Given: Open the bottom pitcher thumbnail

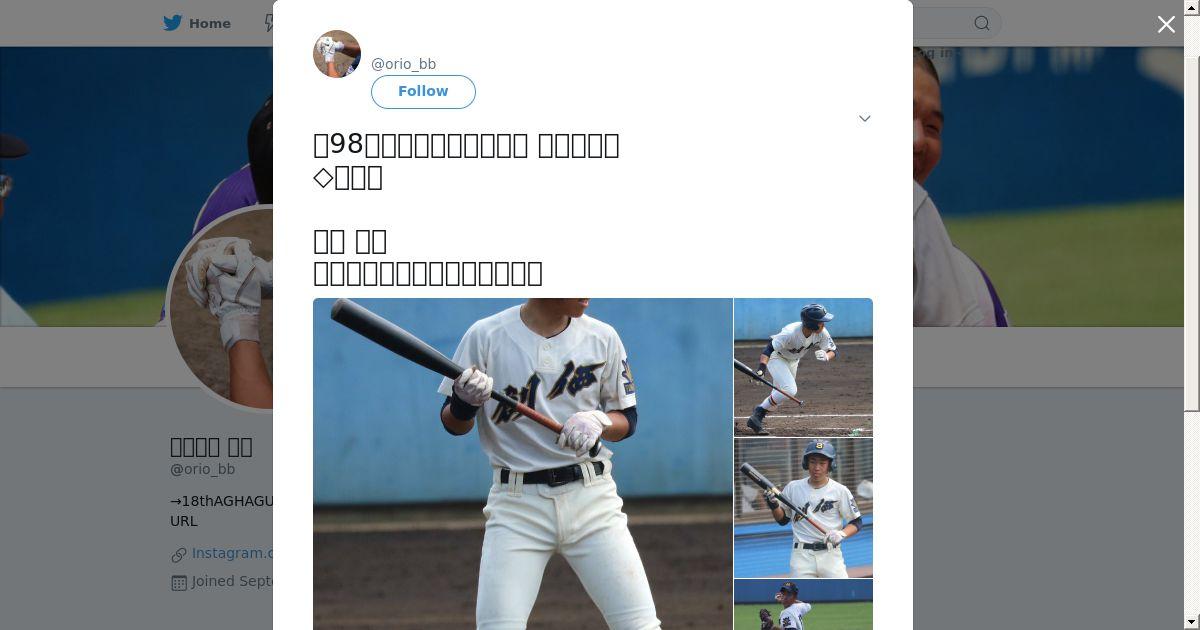Looking at the screenshot, I should click(804, 605).
